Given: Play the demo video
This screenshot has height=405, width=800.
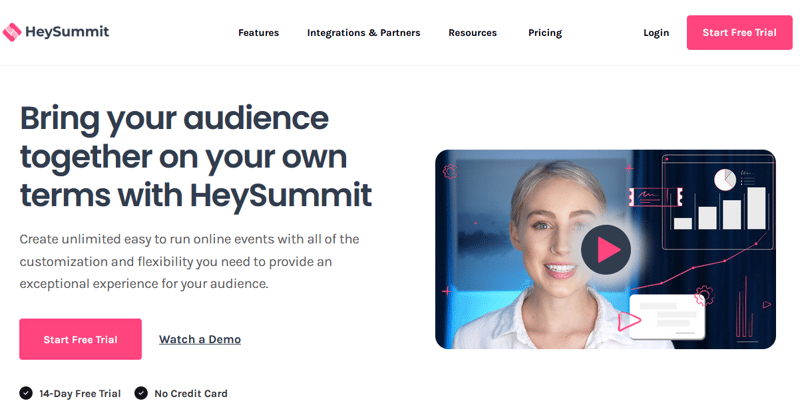Looking at the screenshot, I should point(606,250).
